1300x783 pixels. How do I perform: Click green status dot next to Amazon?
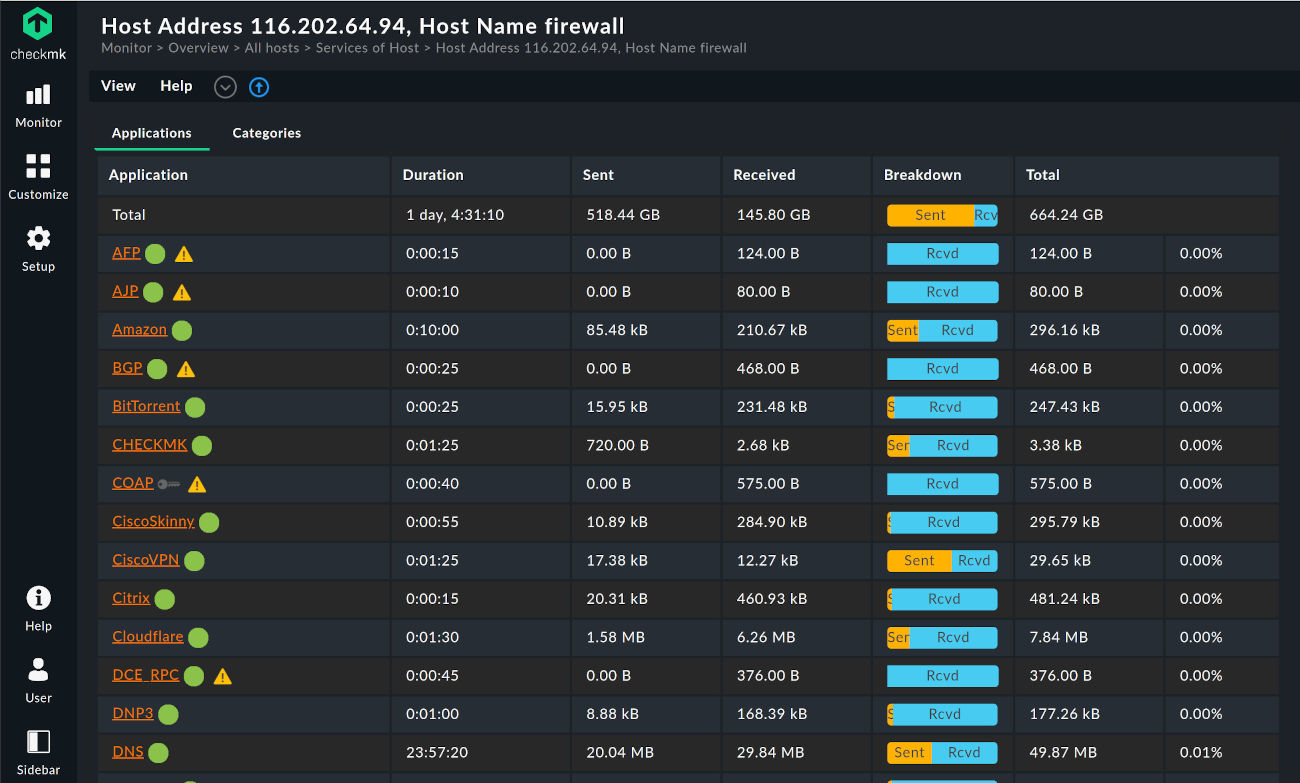tap(181, 330)
